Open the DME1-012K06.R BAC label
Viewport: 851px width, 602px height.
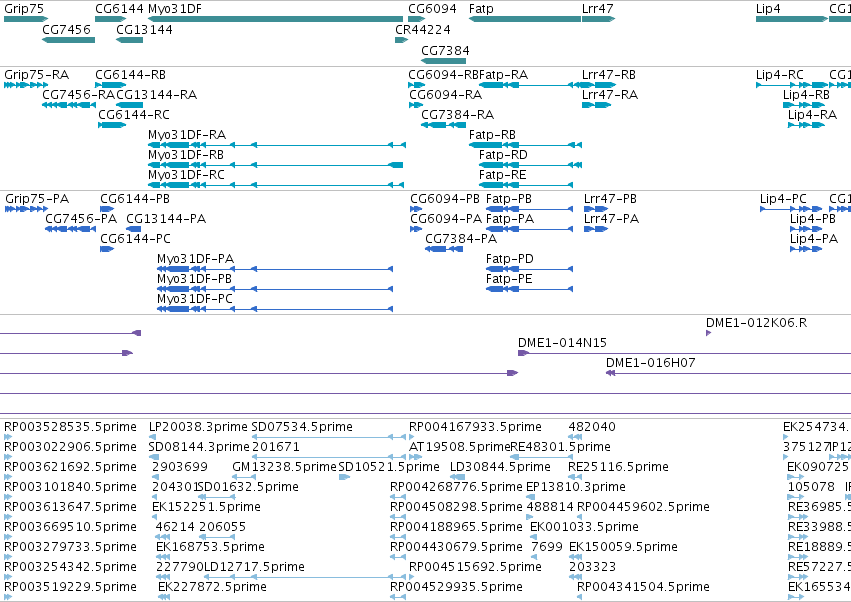pos(757,323)
